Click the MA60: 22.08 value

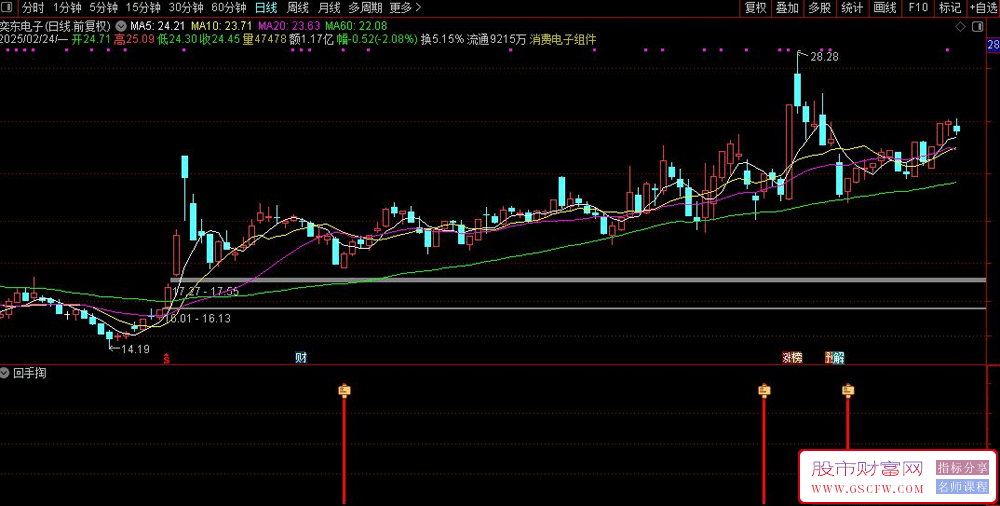pos(356,27)
